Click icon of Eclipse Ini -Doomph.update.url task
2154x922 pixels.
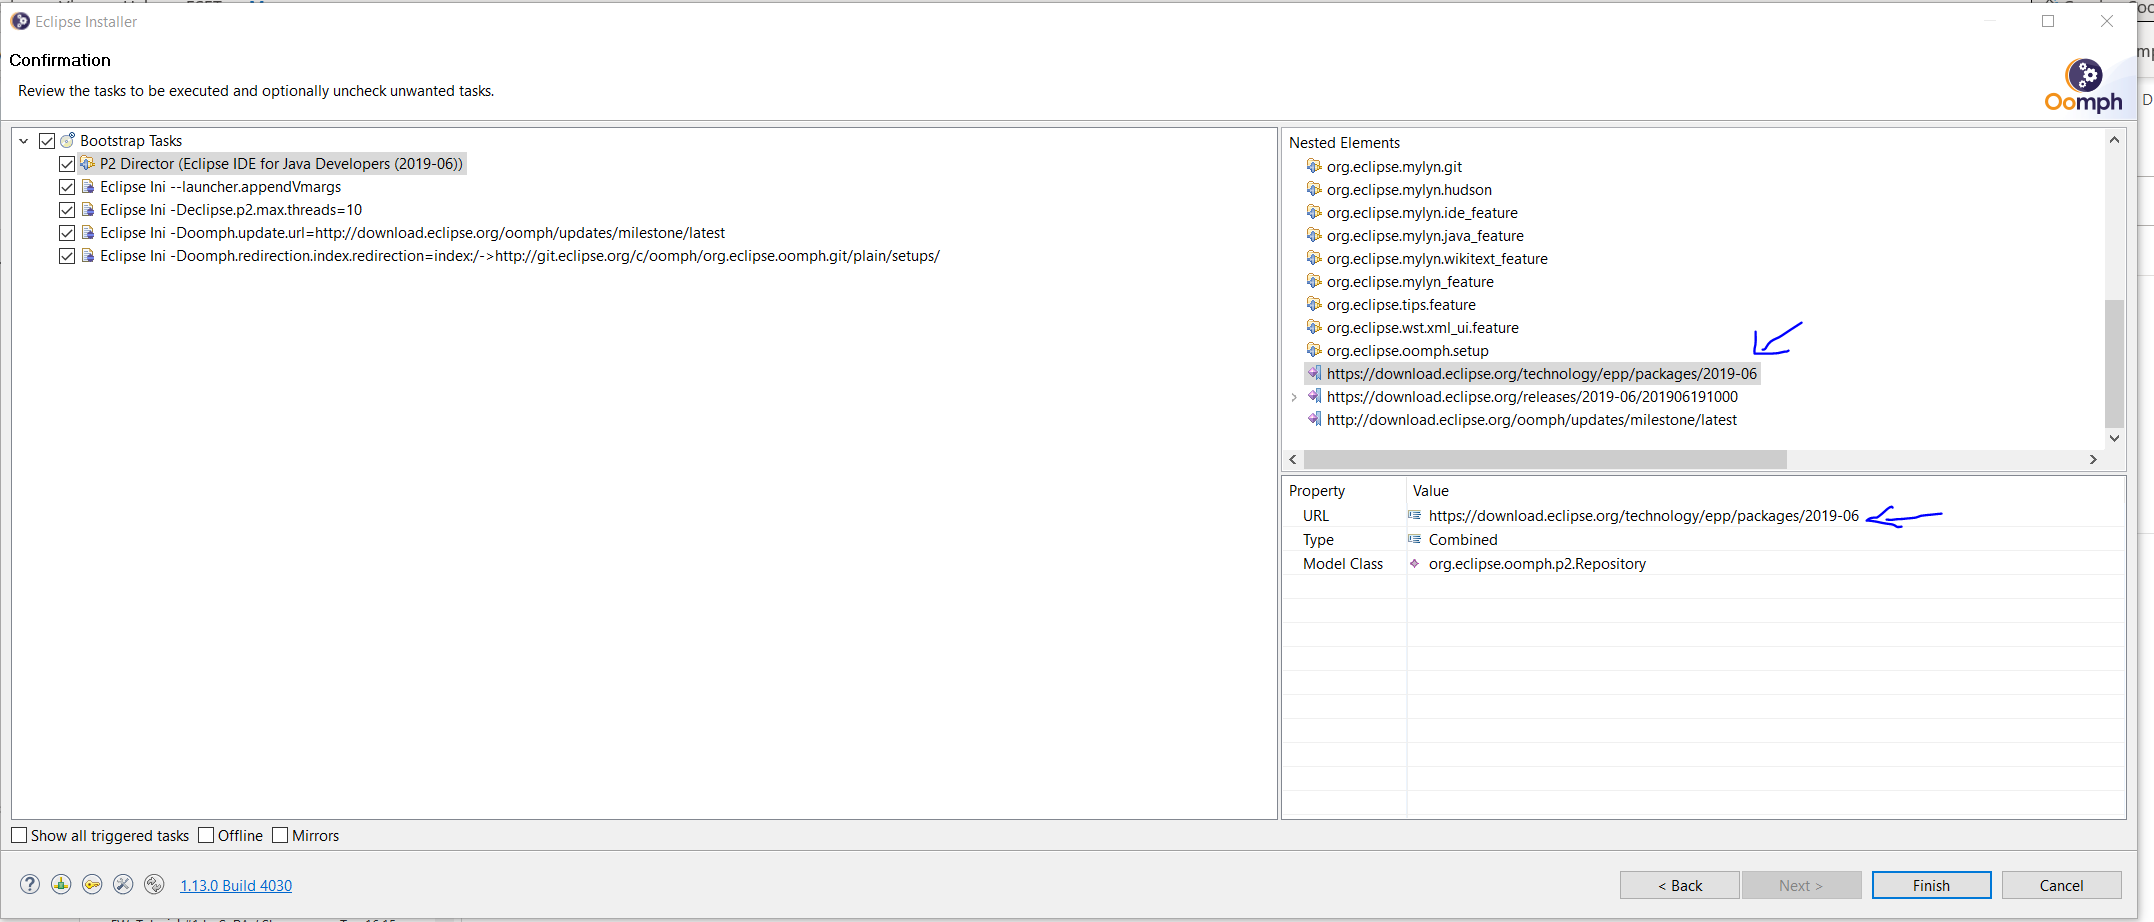click(88, 233)
